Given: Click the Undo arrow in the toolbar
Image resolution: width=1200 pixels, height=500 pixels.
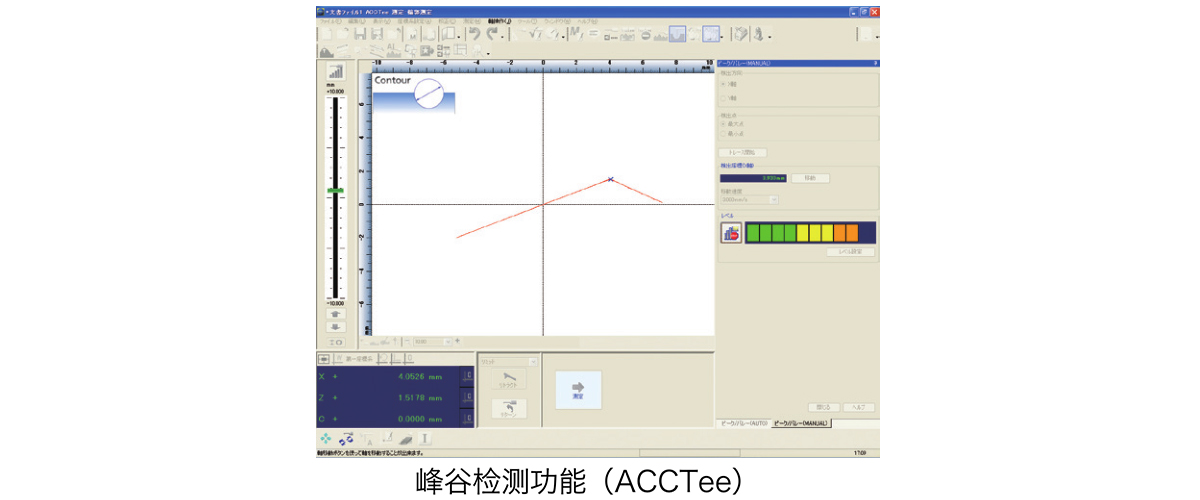Looking at the screenshot, I should tap(474, 34).
